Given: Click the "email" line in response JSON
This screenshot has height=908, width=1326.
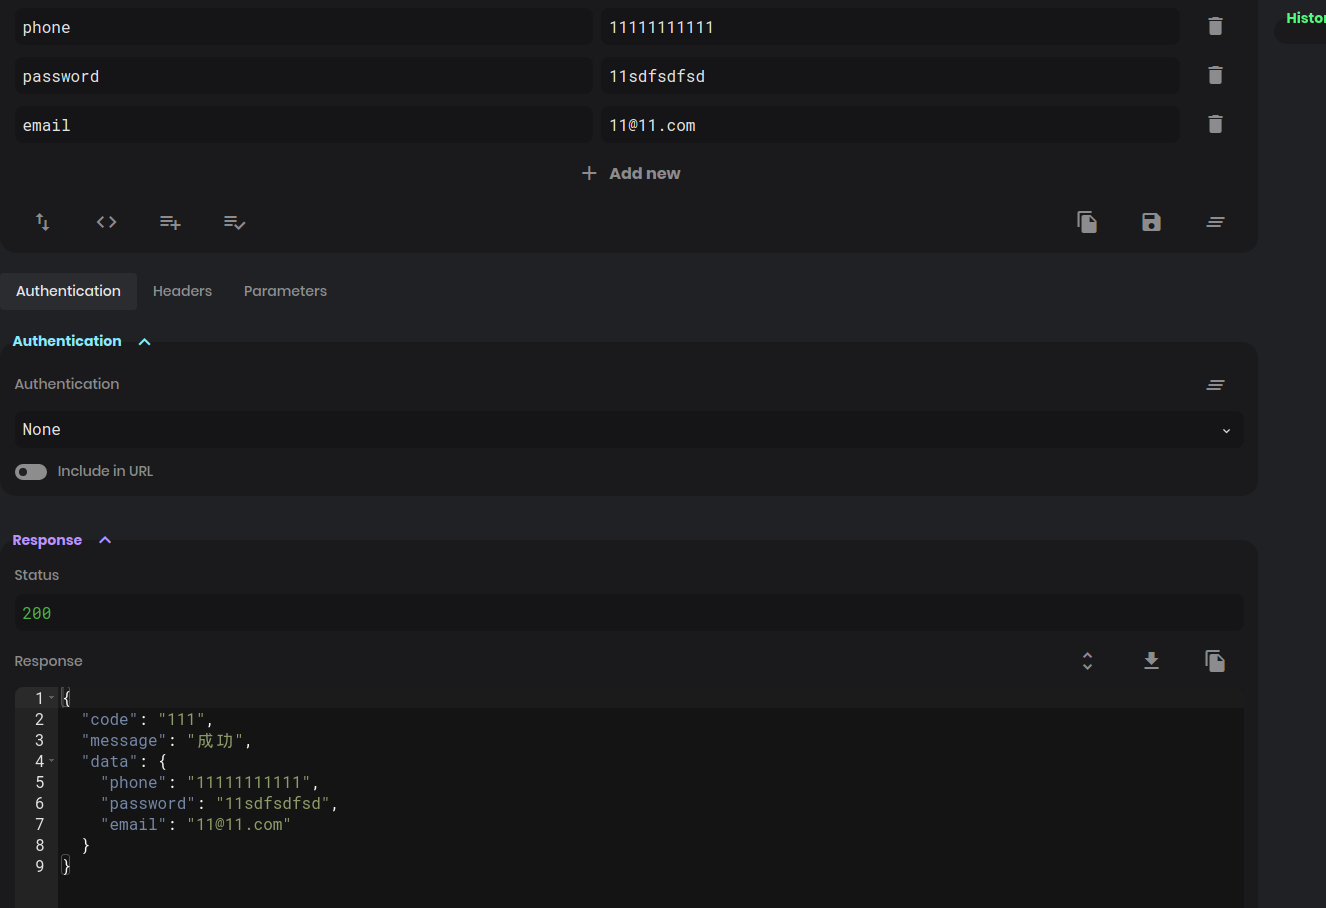Looking at the screenshot, I should (x=195, y=824).
